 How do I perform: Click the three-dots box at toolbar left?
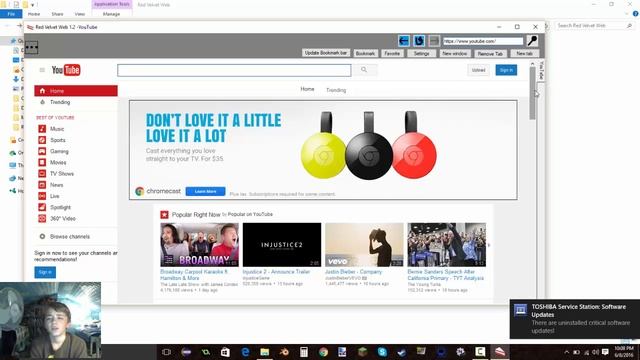31,47
